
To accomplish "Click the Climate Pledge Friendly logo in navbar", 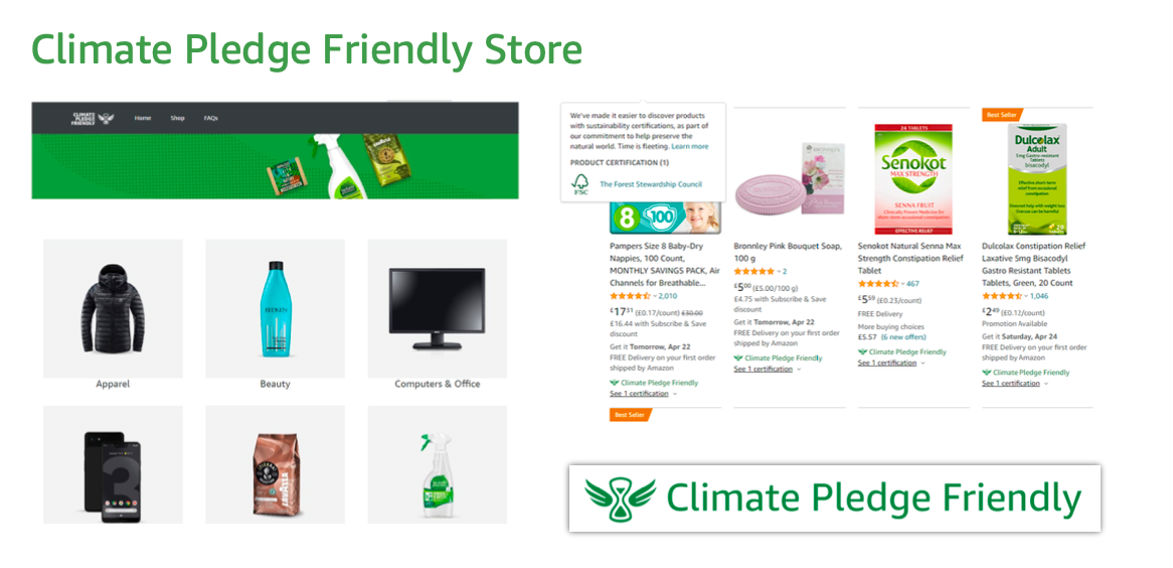I will 94,118.
